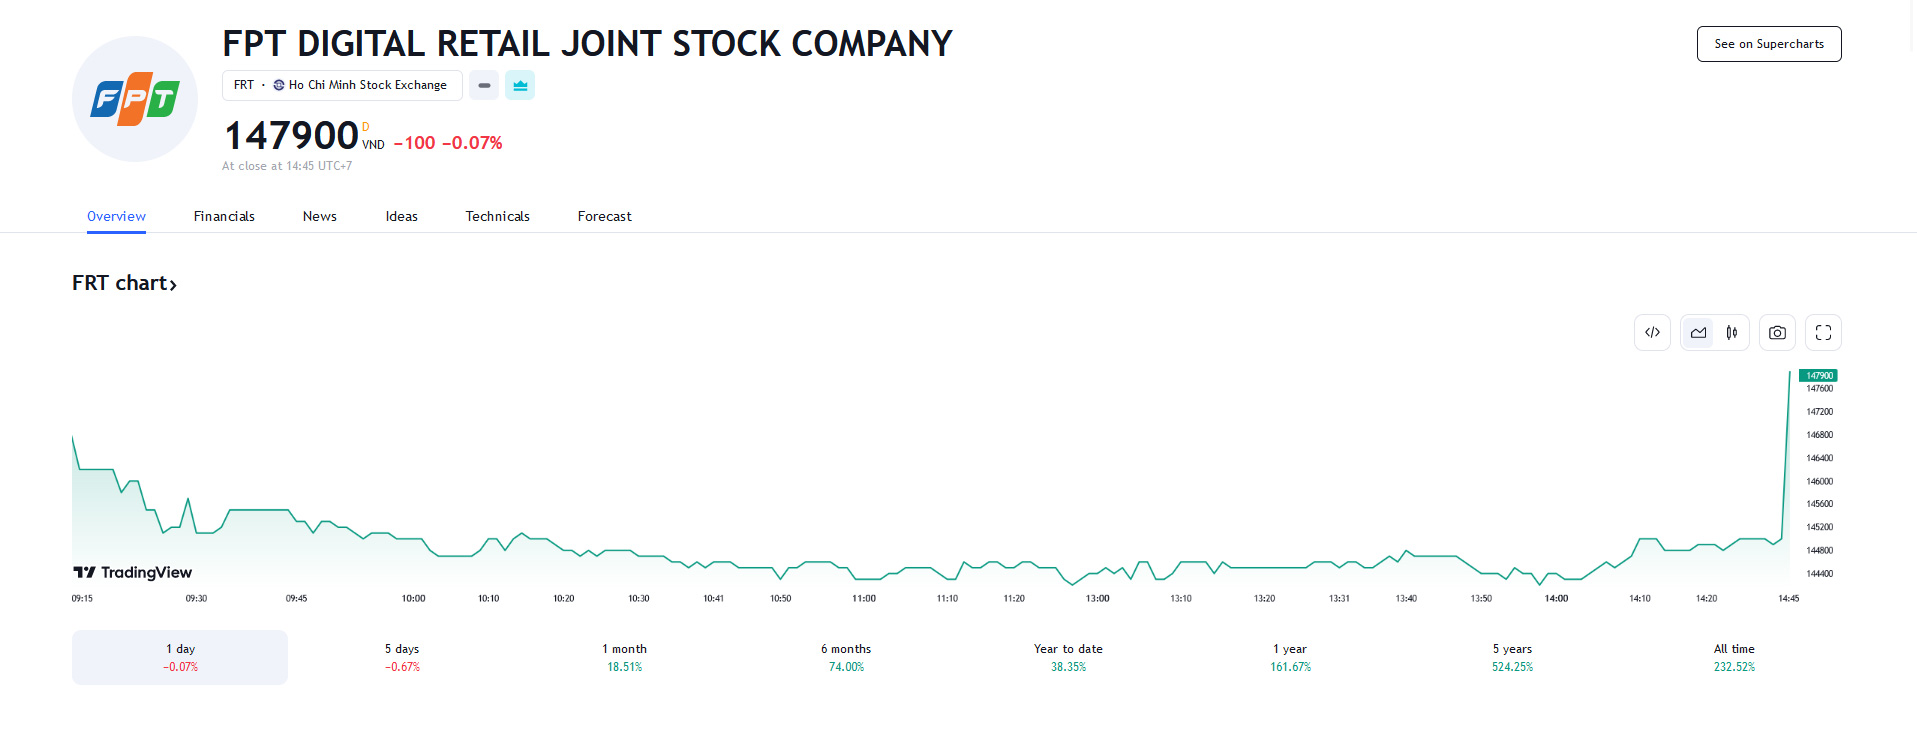This screenshot has width=1917, height=734.
Task: Open the FRT Ho Chi Minh exchange selector
Action: (x=341, y=86)
